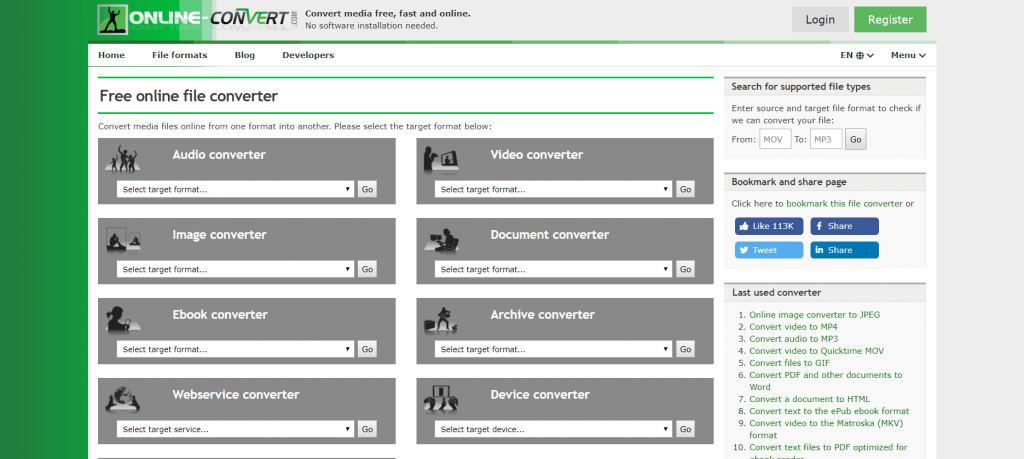Click the Video converter icon
The height and width of the screenshot is (459, 1024).
click(441, 158)
